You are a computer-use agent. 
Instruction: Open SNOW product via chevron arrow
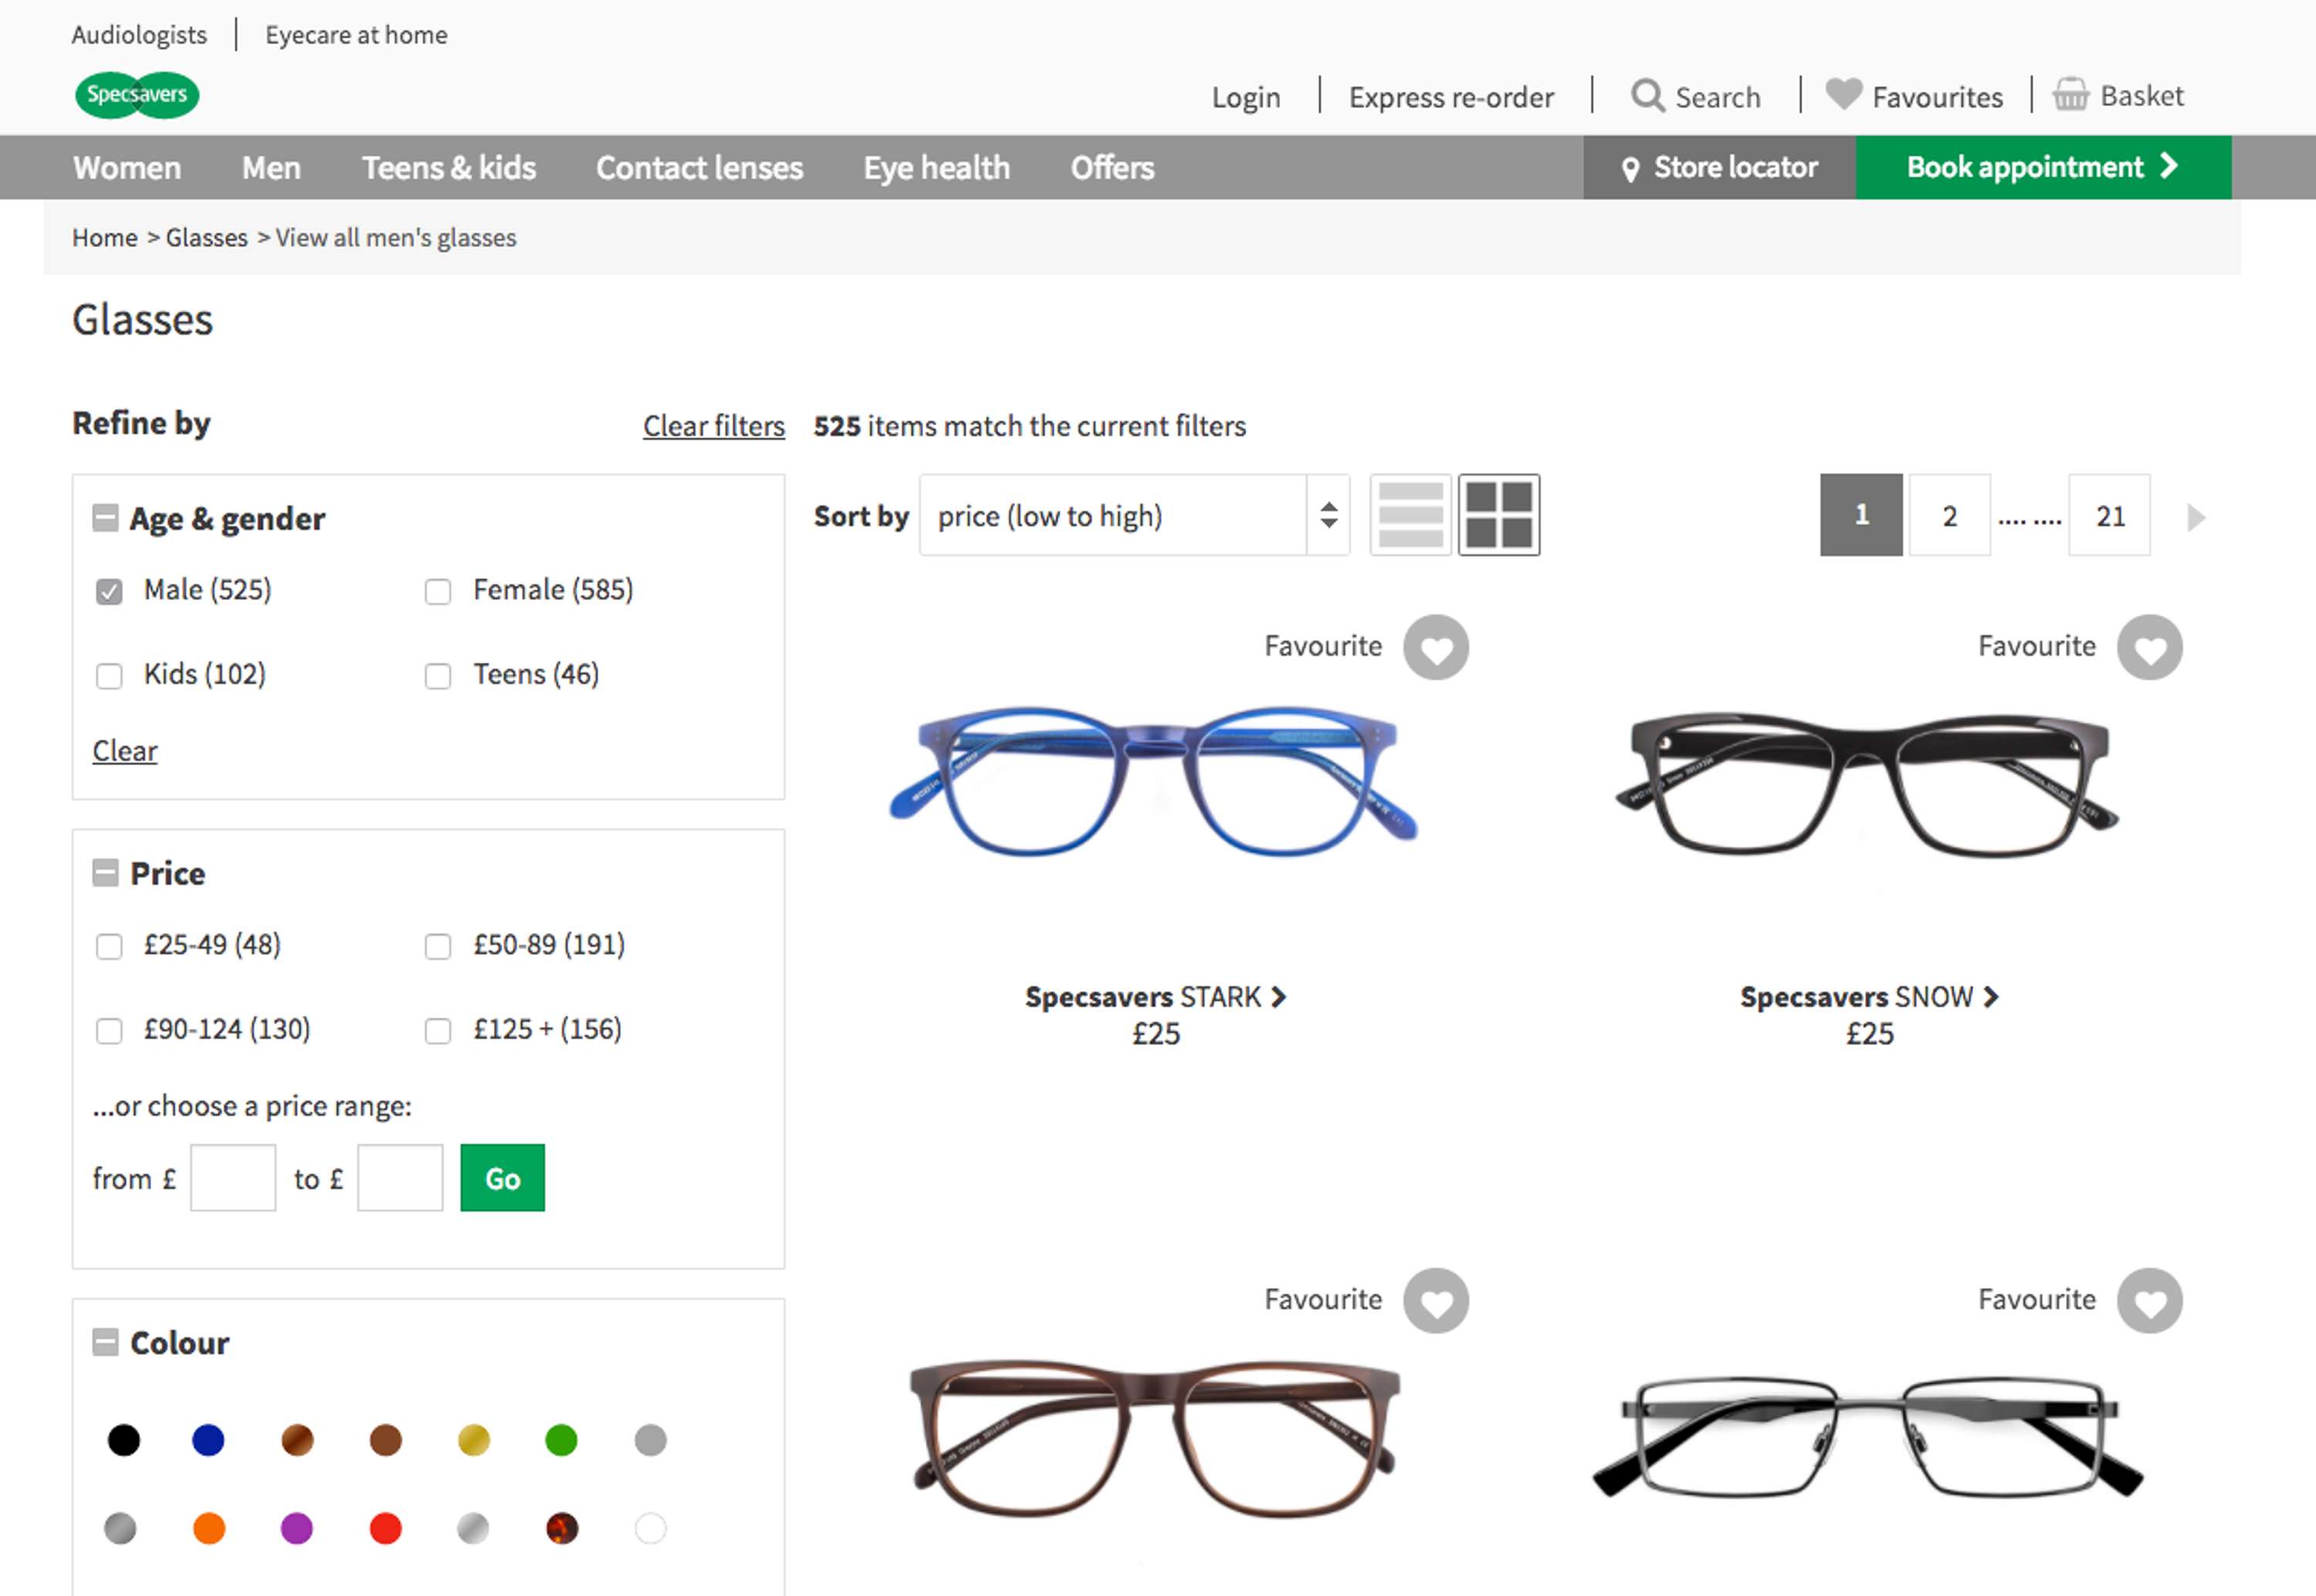pyautogui.click(x=1991, y=997)
